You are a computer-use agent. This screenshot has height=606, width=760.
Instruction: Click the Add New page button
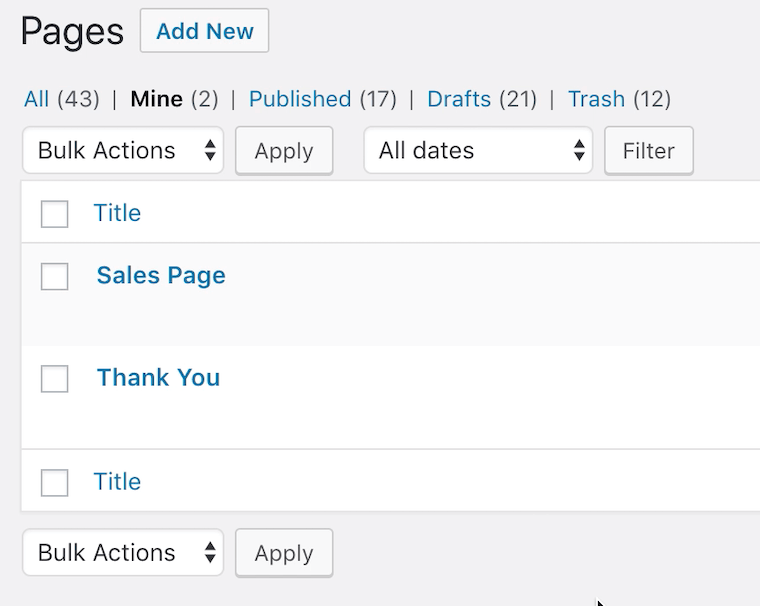pos(204,31)
